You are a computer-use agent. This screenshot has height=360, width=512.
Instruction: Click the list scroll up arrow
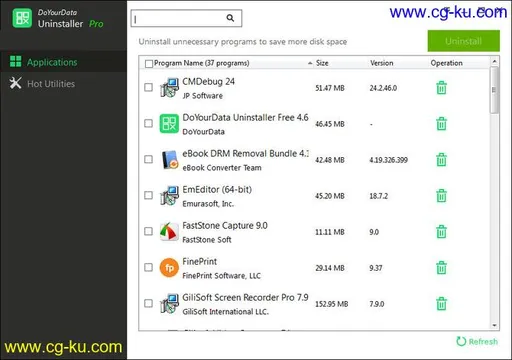[494, 62]
